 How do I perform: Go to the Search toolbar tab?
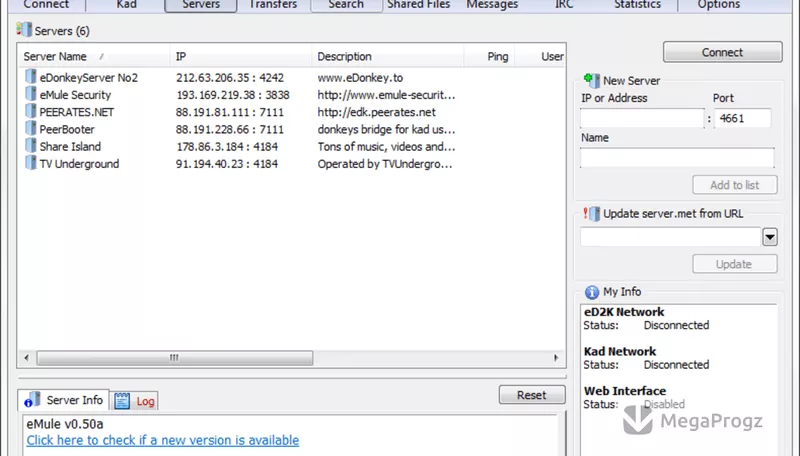[x=346, y=5]
